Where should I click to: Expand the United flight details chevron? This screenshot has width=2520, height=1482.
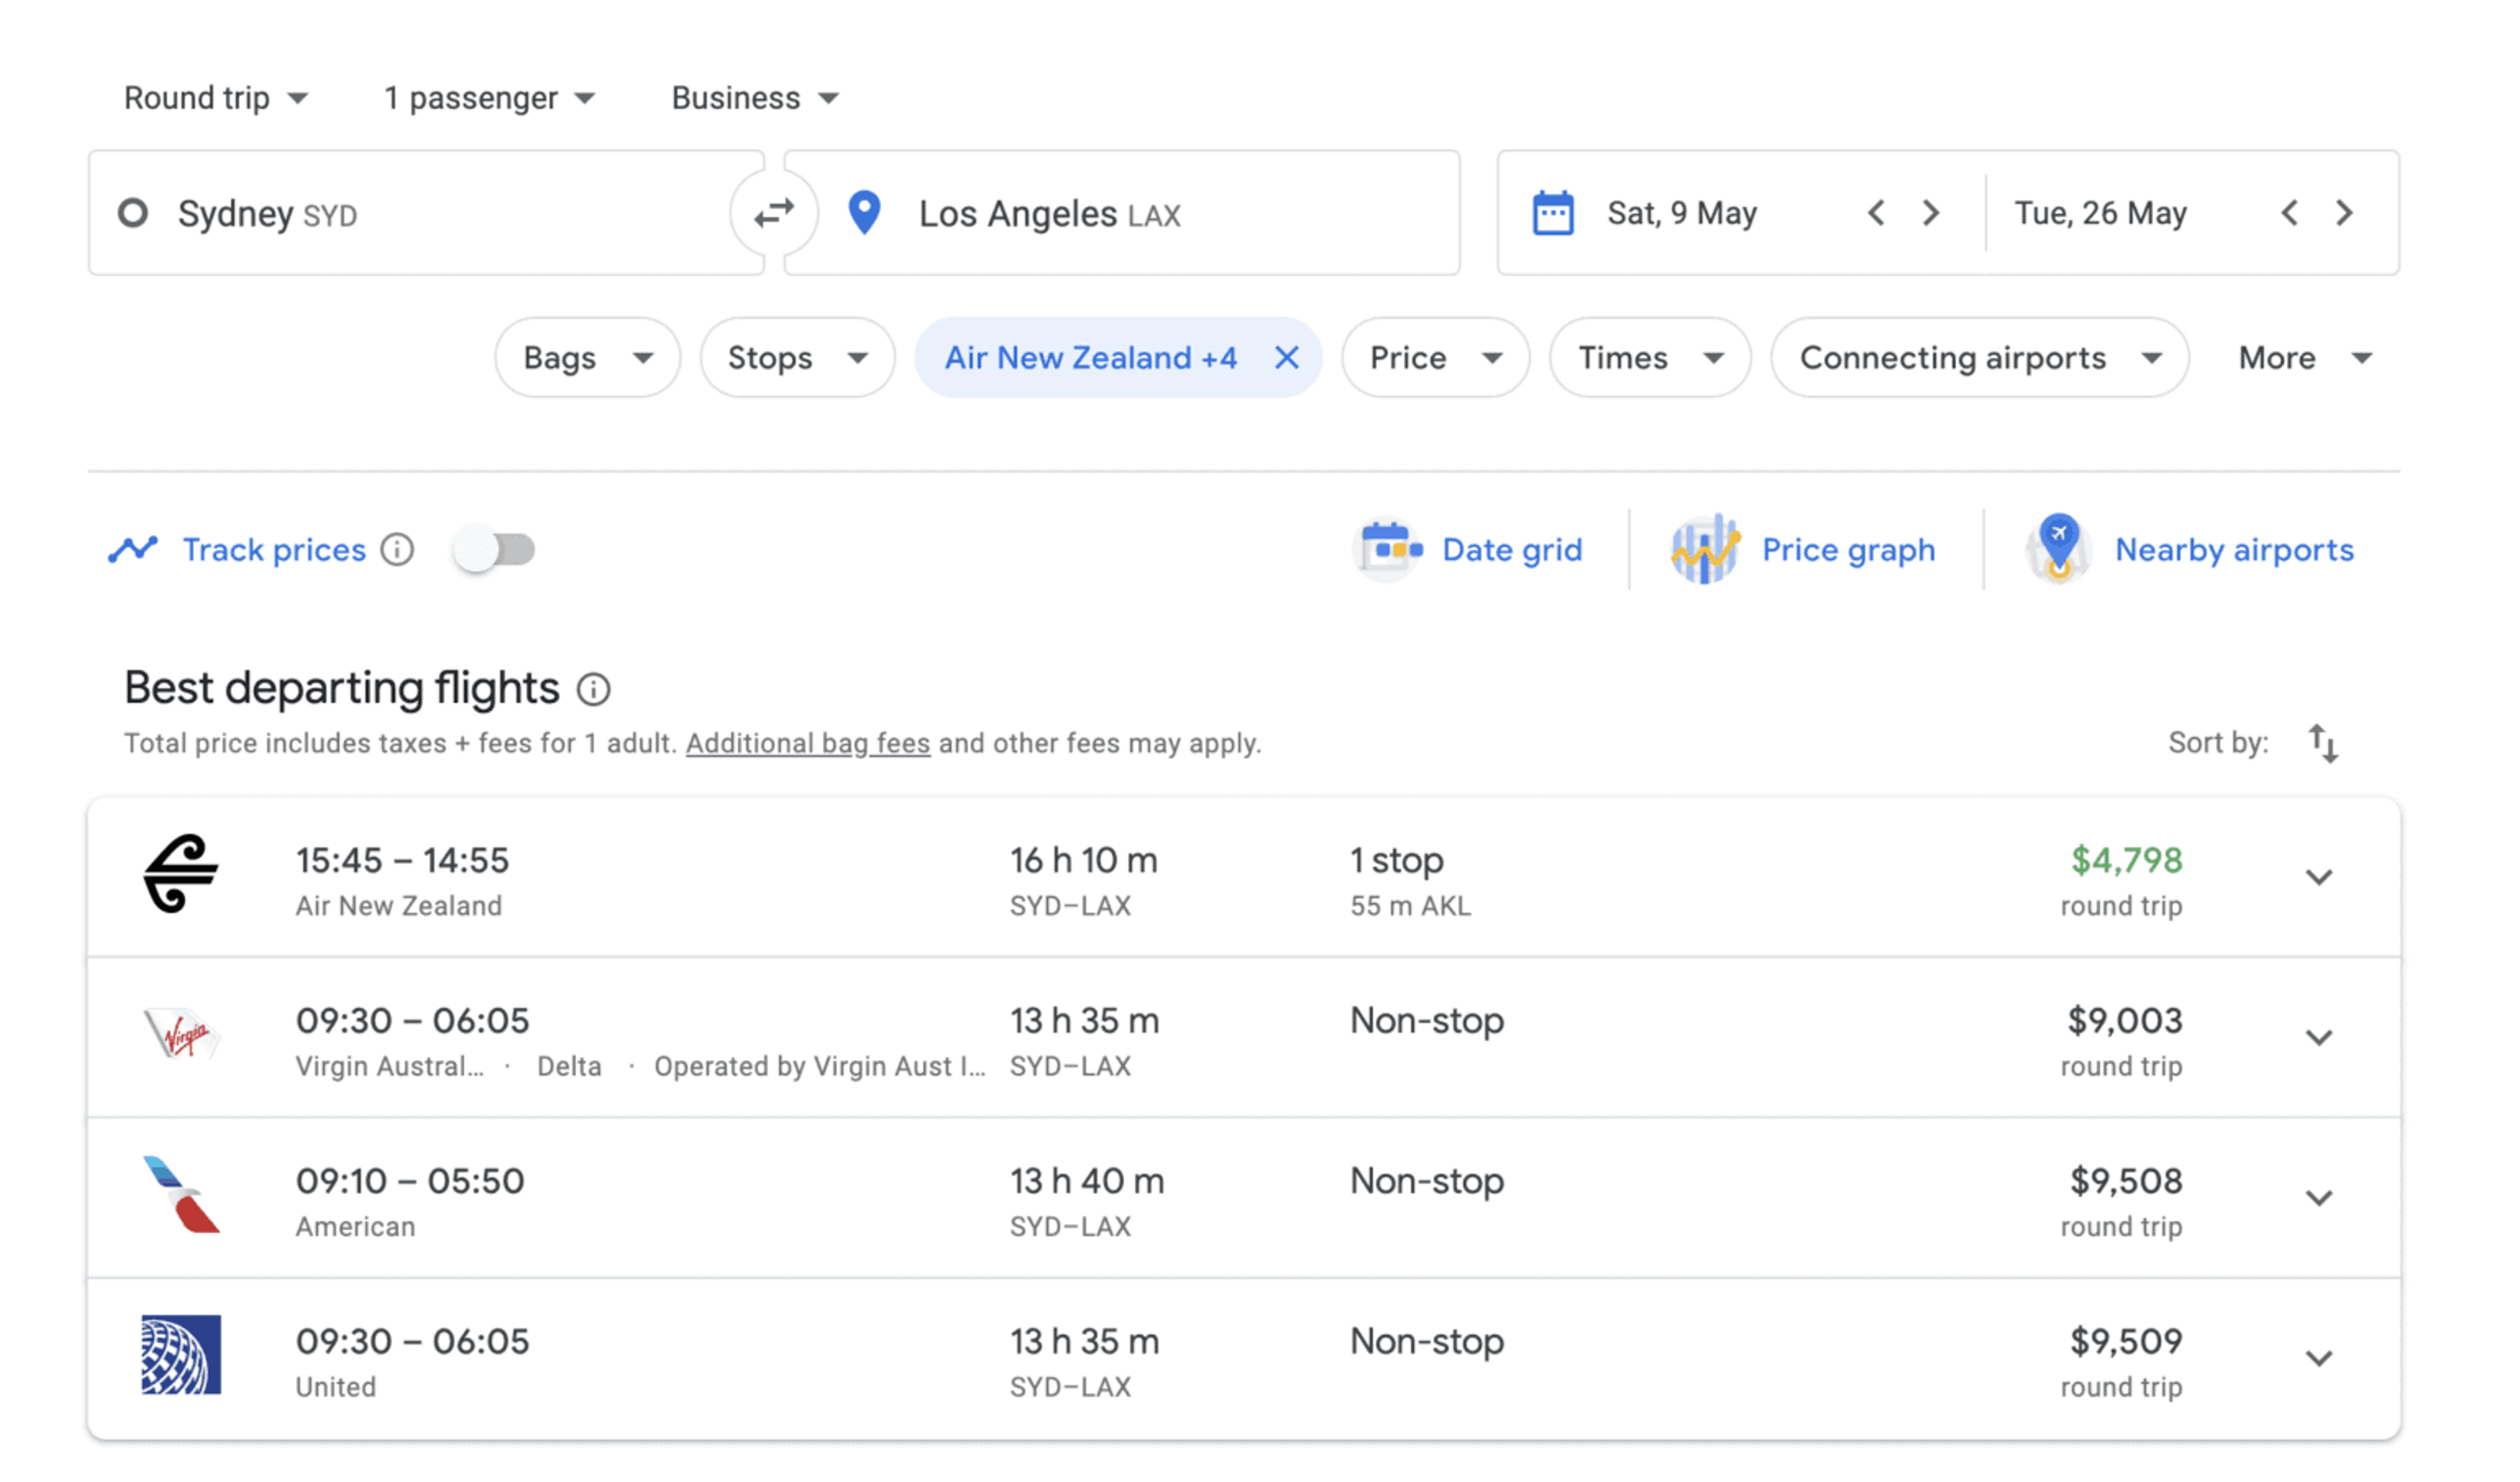pos(2318,1358)
